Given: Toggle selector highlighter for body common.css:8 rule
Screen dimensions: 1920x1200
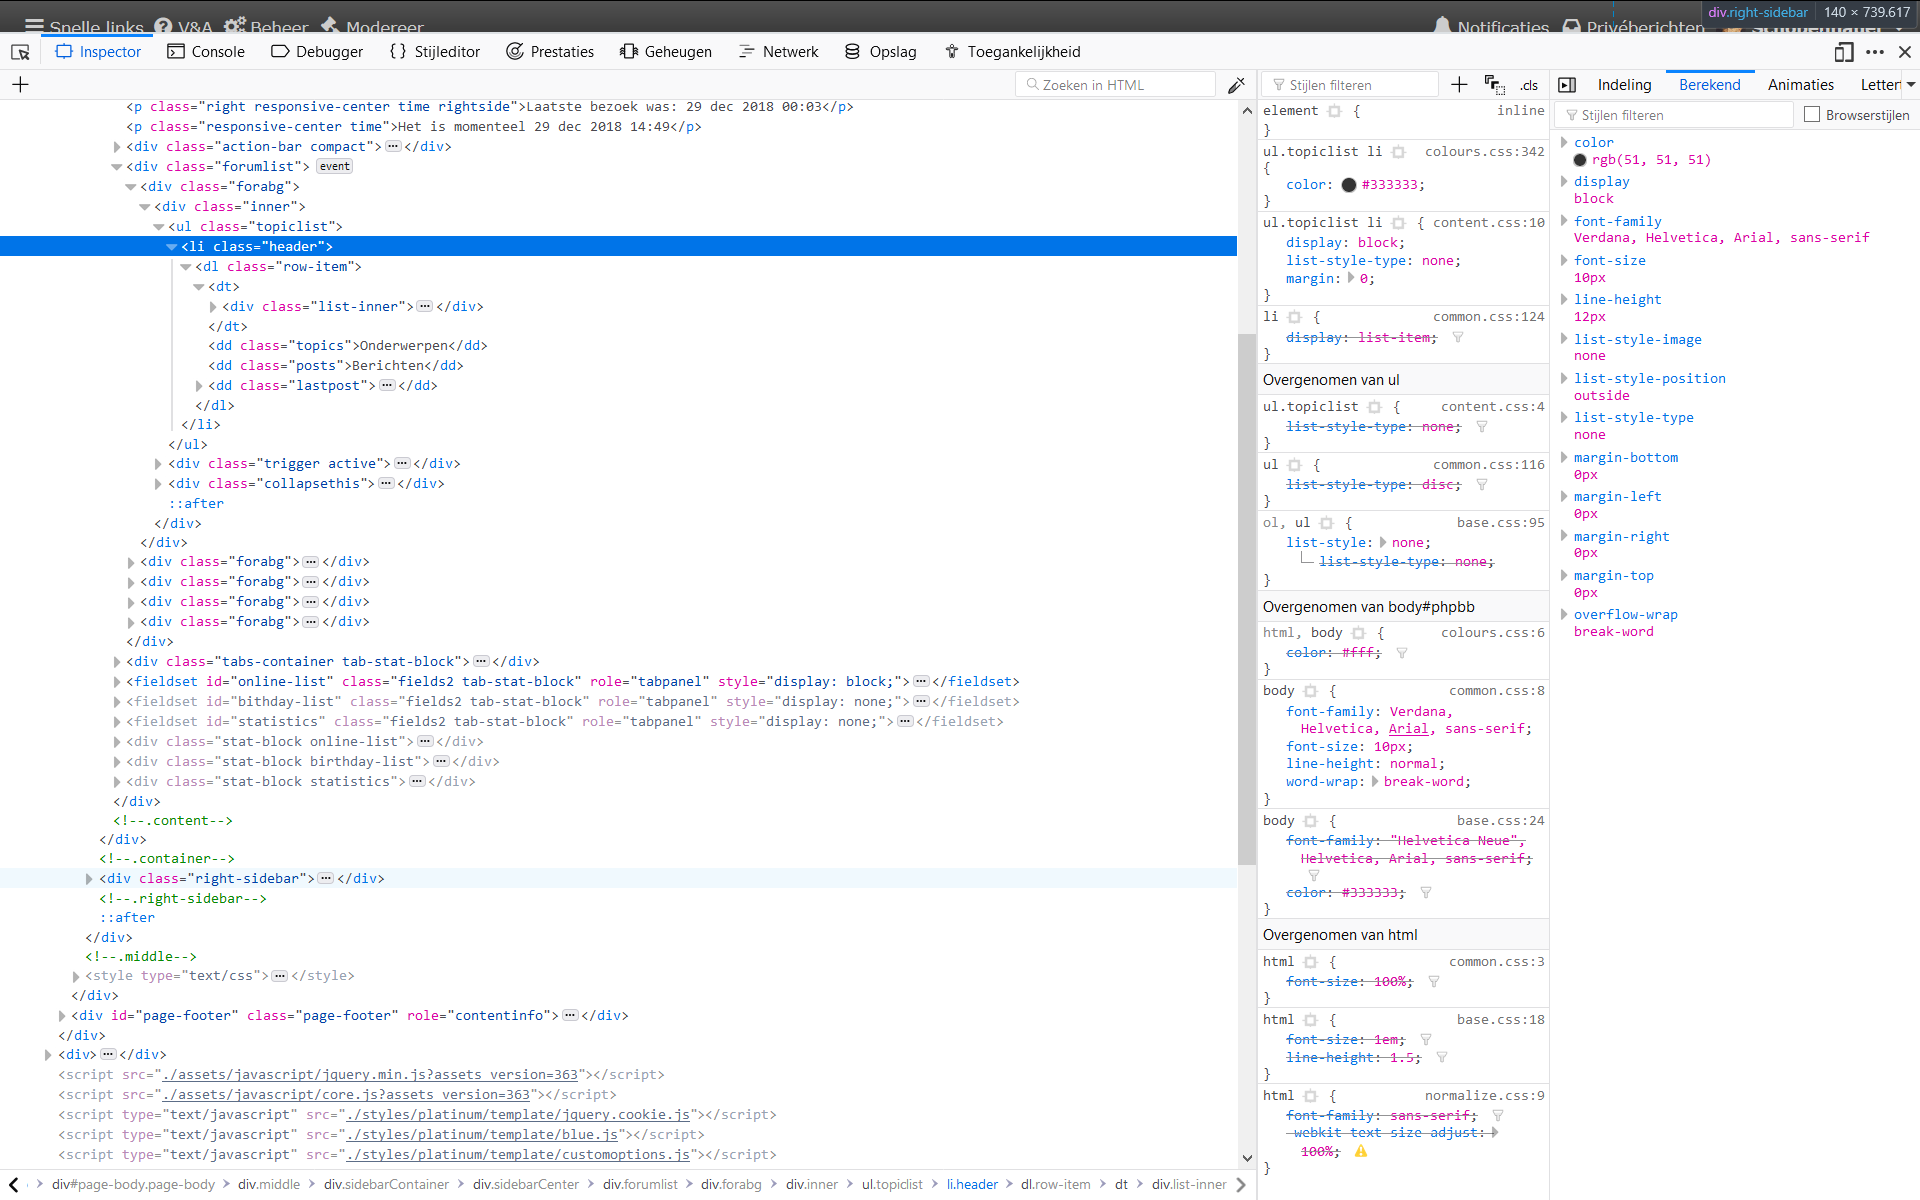Looking at the screenshot, I should (1311, 691).
